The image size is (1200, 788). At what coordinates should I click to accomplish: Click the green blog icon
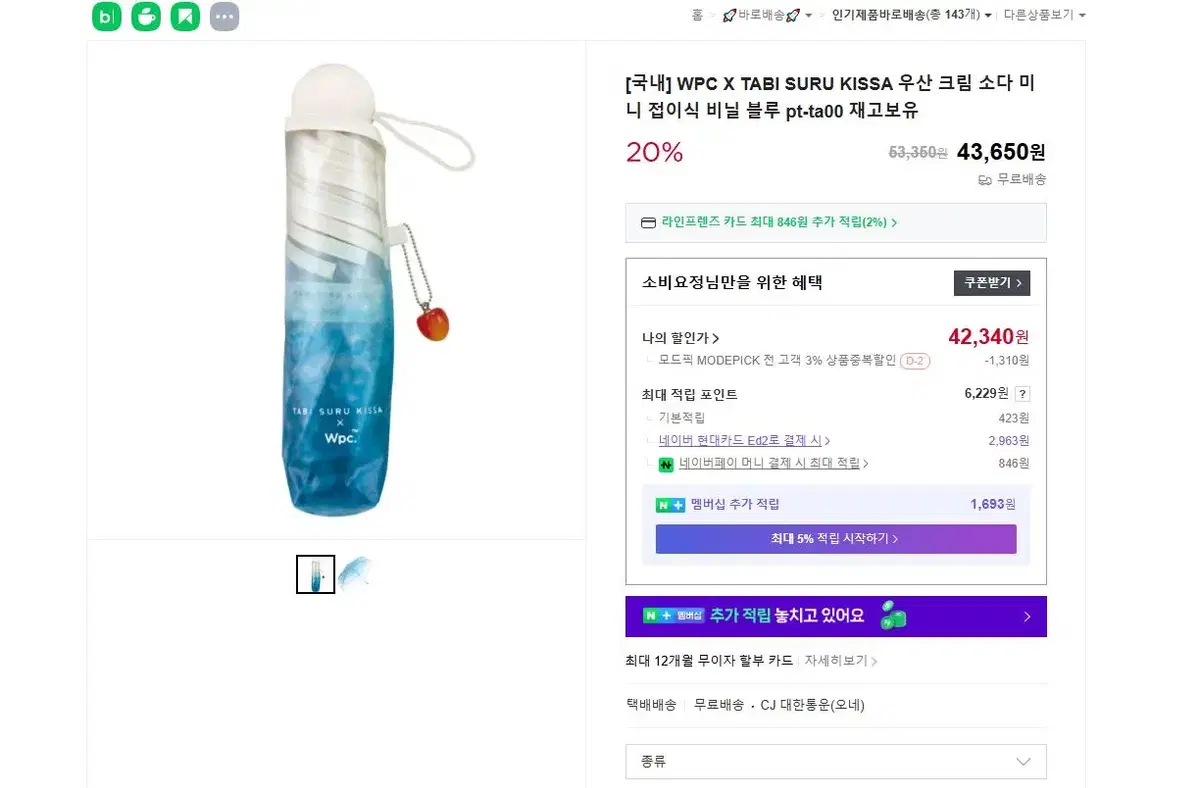click(106, 17)
